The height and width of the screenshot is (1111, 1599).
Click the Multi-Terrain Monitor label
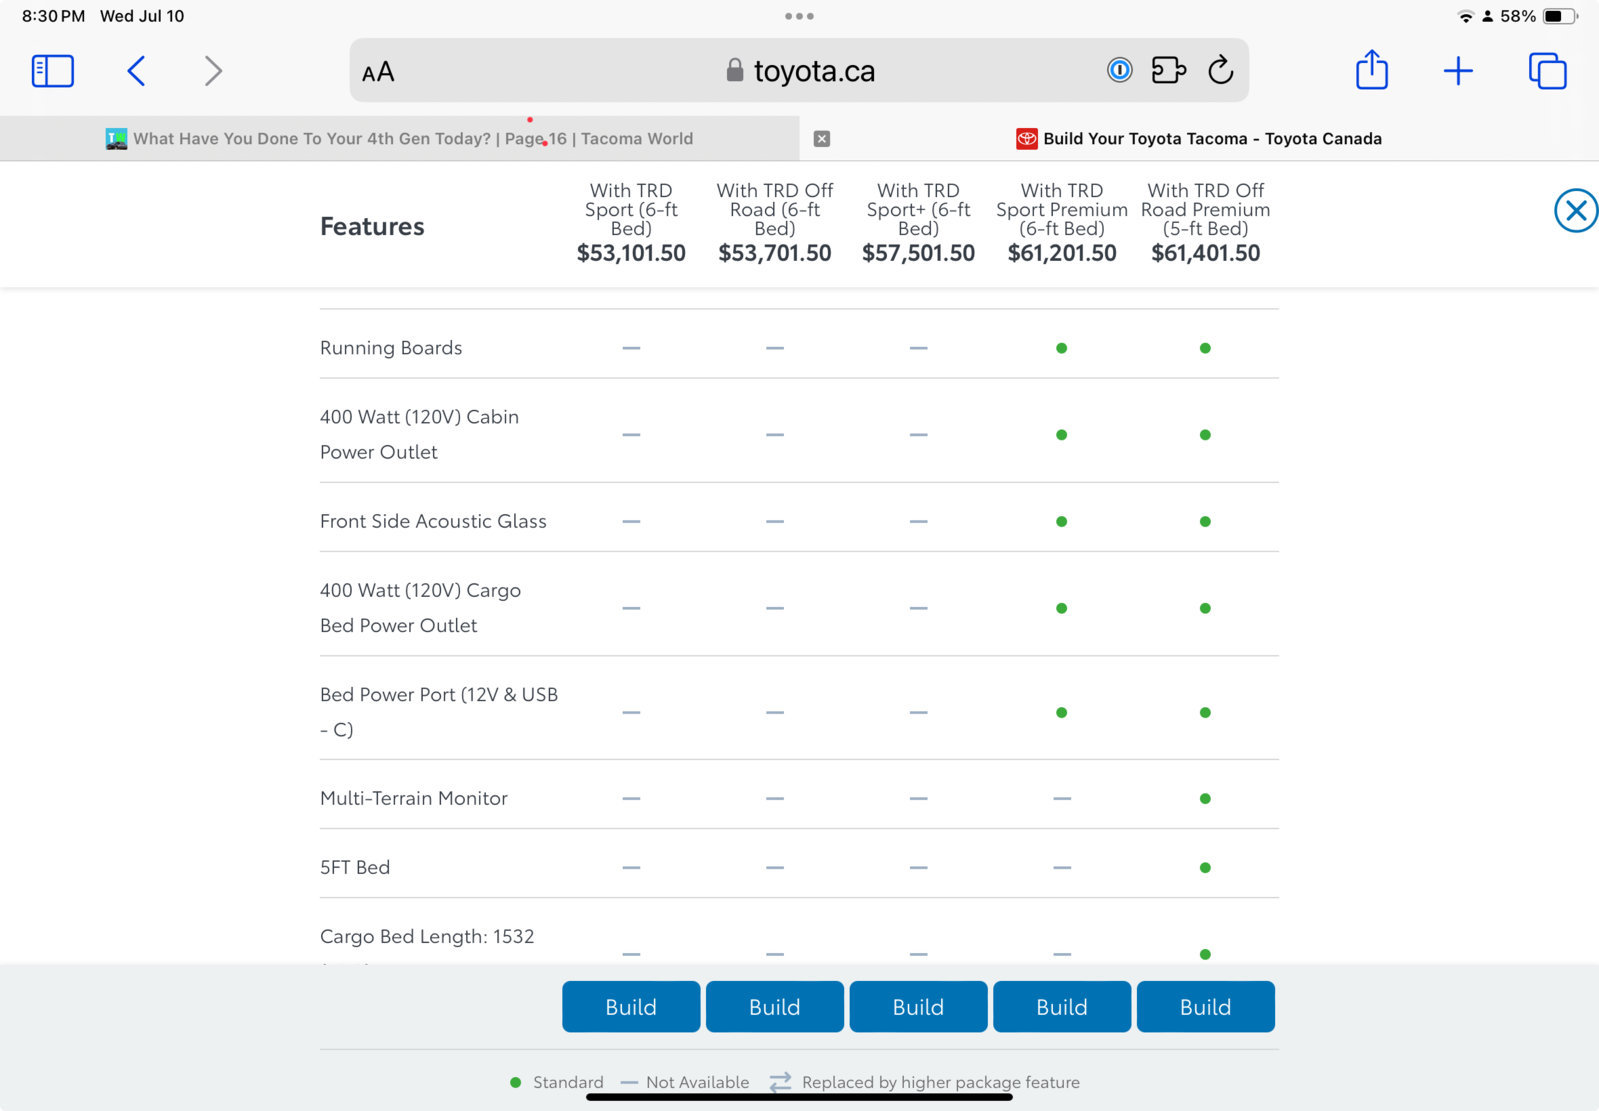coord(414,798)
